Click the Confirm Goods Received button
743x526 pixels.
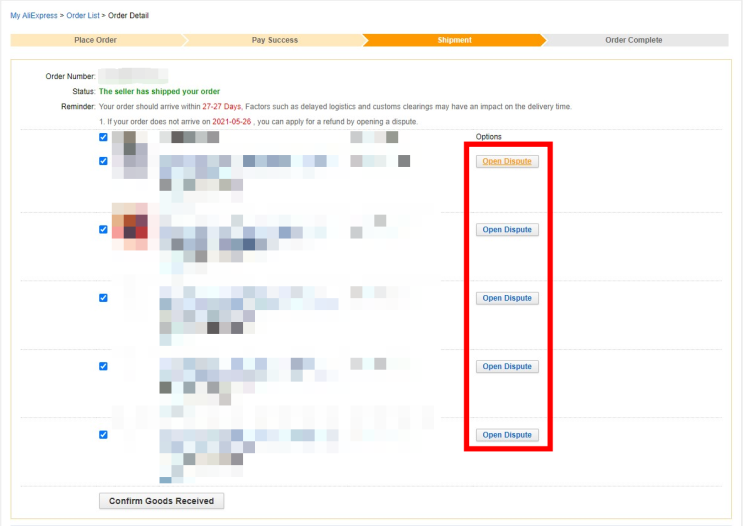click(162, 501)
